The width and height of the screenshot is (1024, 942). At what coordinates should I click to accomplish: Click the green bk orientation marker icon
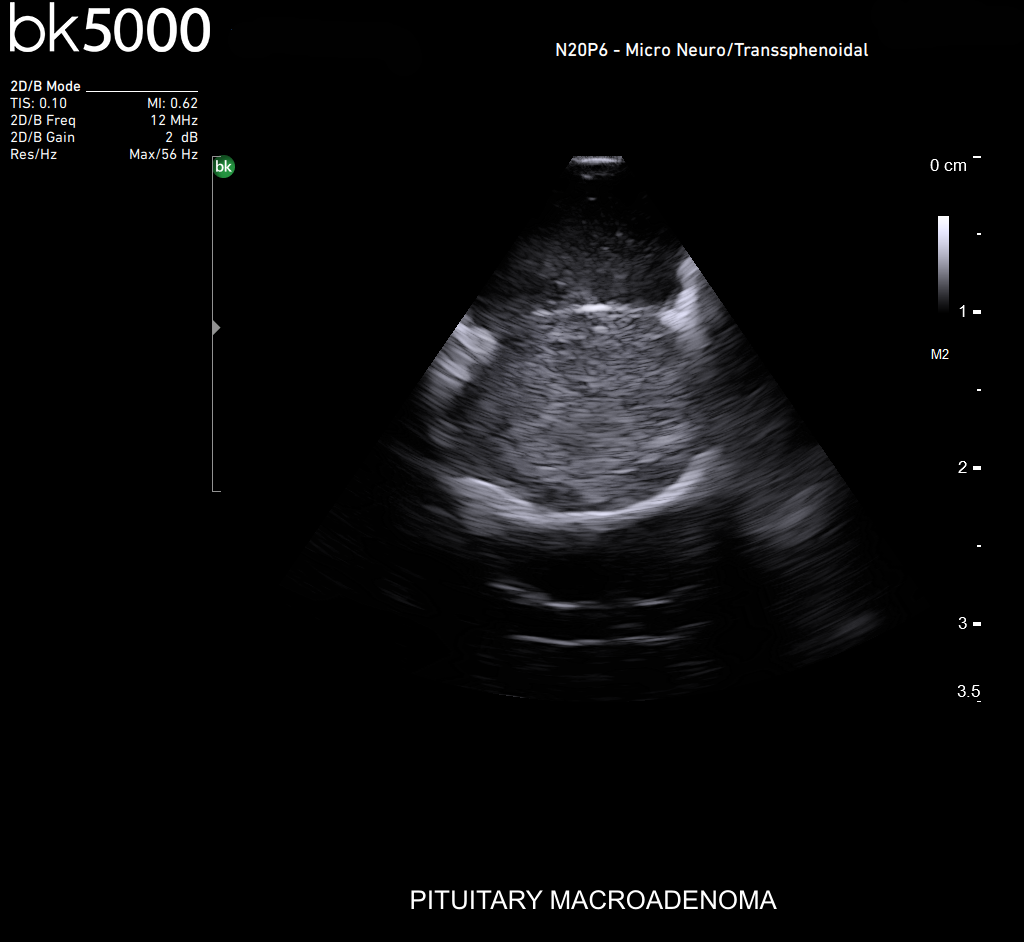224,167
